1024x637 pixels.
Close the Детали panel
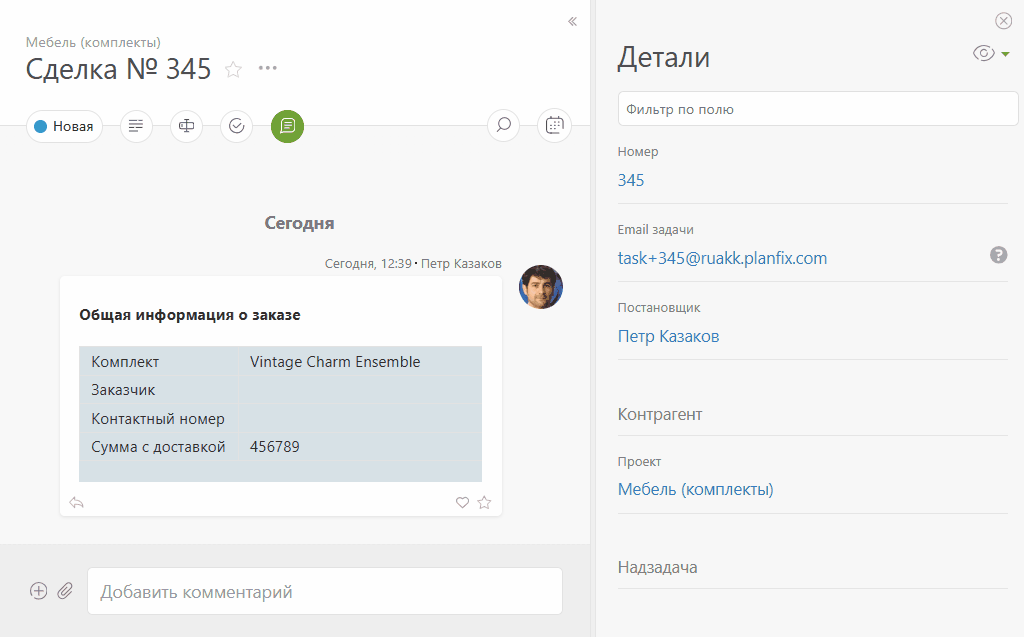point(1003,21)
